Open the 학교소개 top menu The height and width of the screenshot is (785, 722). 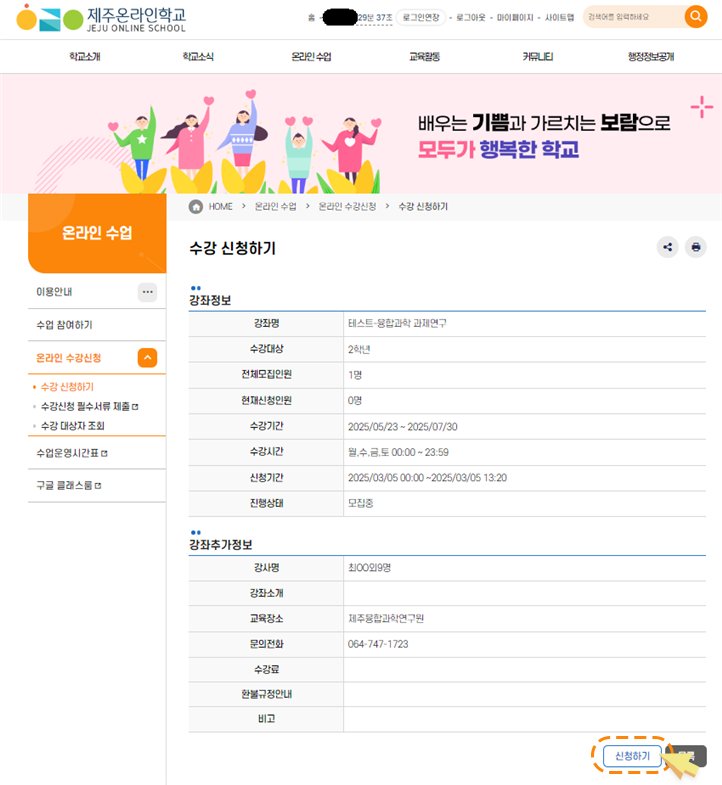(x=84, y=57)
